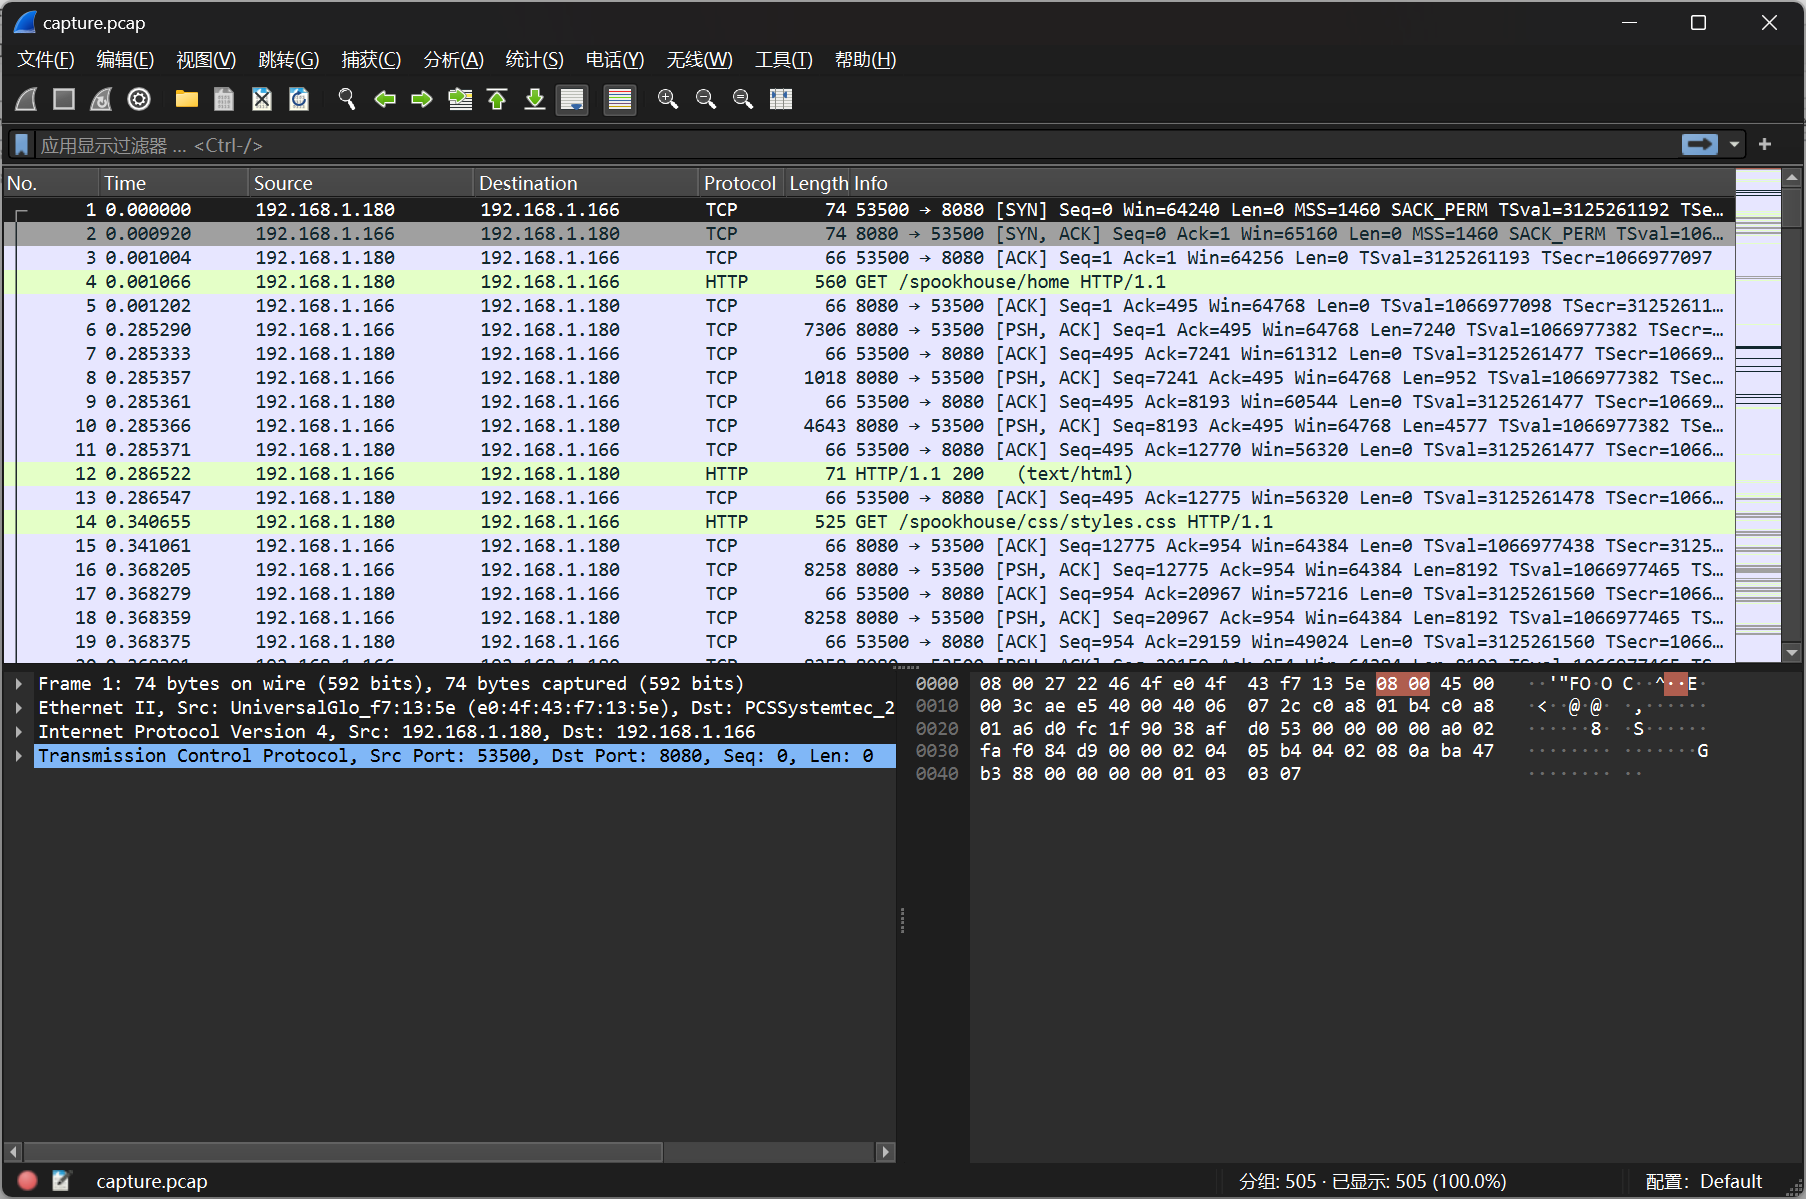Expand the Ethernet II tree node
1806x1199 pixels.
click(19, 708)
